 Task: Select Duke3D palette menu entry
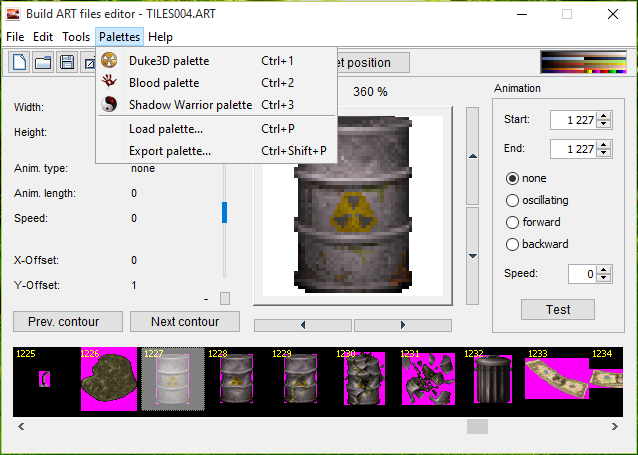tap(216, 61)
